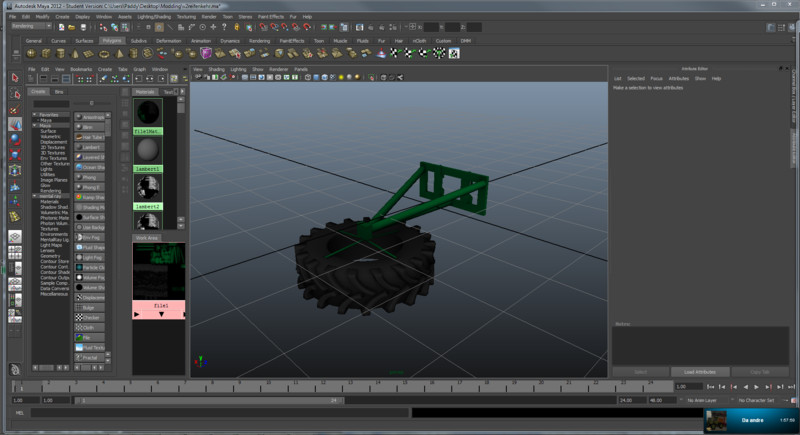Play the animation forwards
Viewport: 800px width, 435px height.
[x=757, y=387]
